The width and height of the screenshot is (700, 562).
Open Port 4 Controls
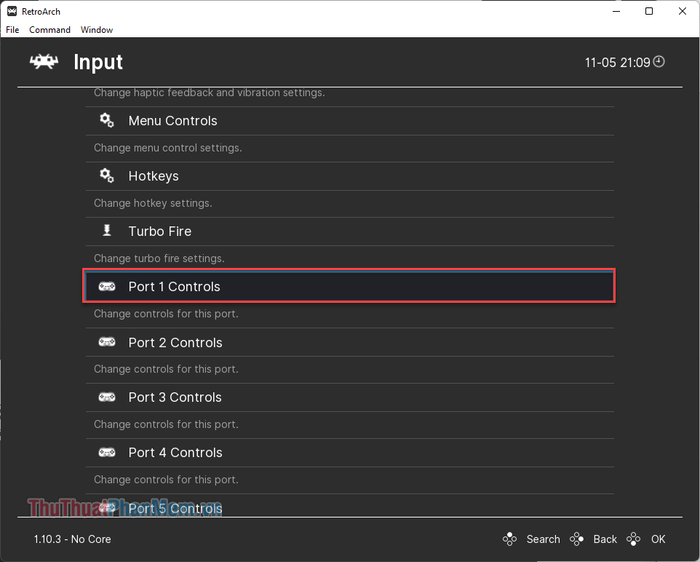(x=350, y=453)
